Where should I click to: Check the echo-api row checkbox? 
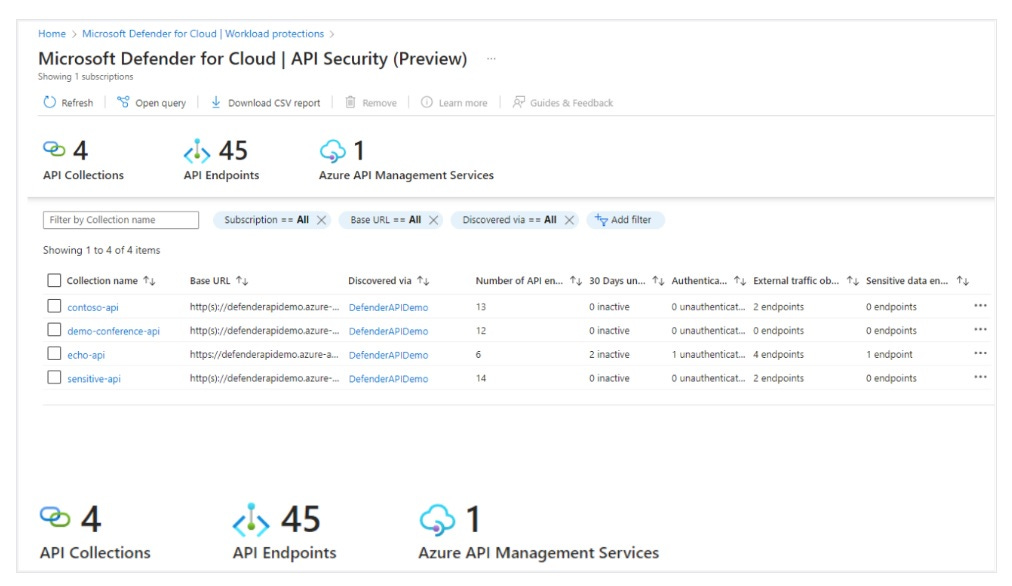pos(54,354)
